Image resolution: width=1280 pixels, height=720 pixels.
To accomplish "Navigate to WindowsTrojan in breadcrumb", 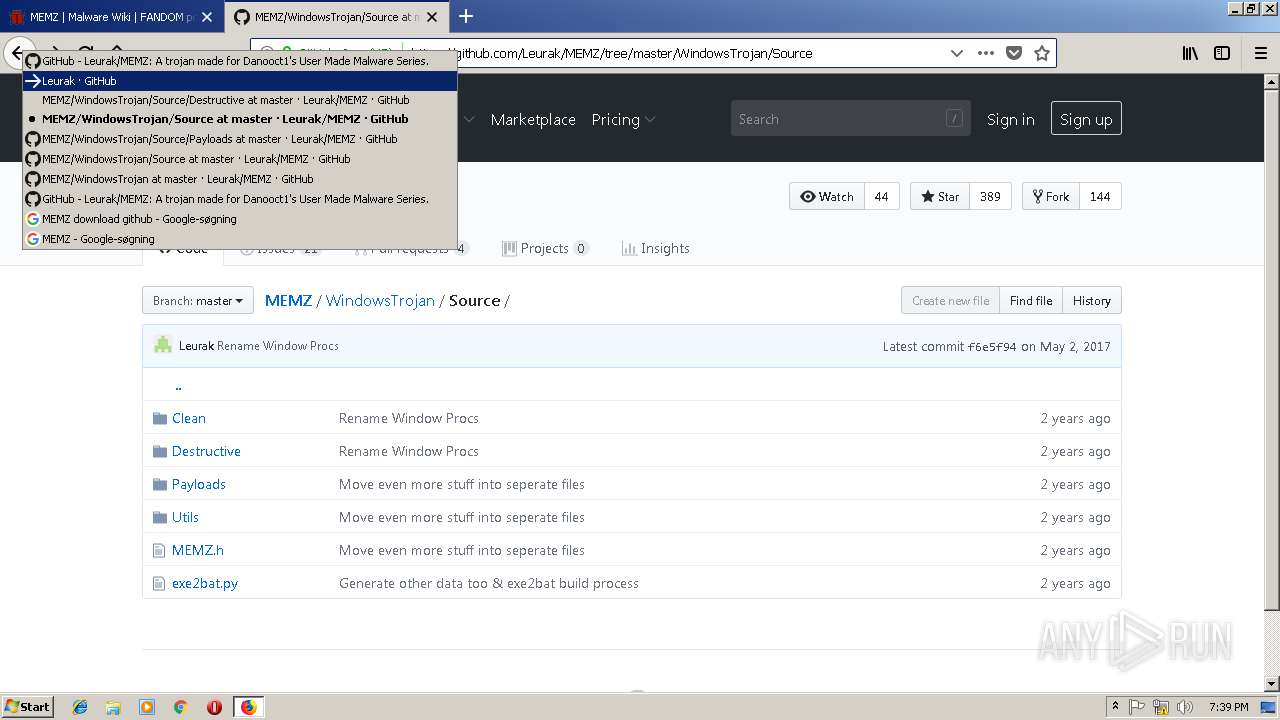I will coord(380,300).
